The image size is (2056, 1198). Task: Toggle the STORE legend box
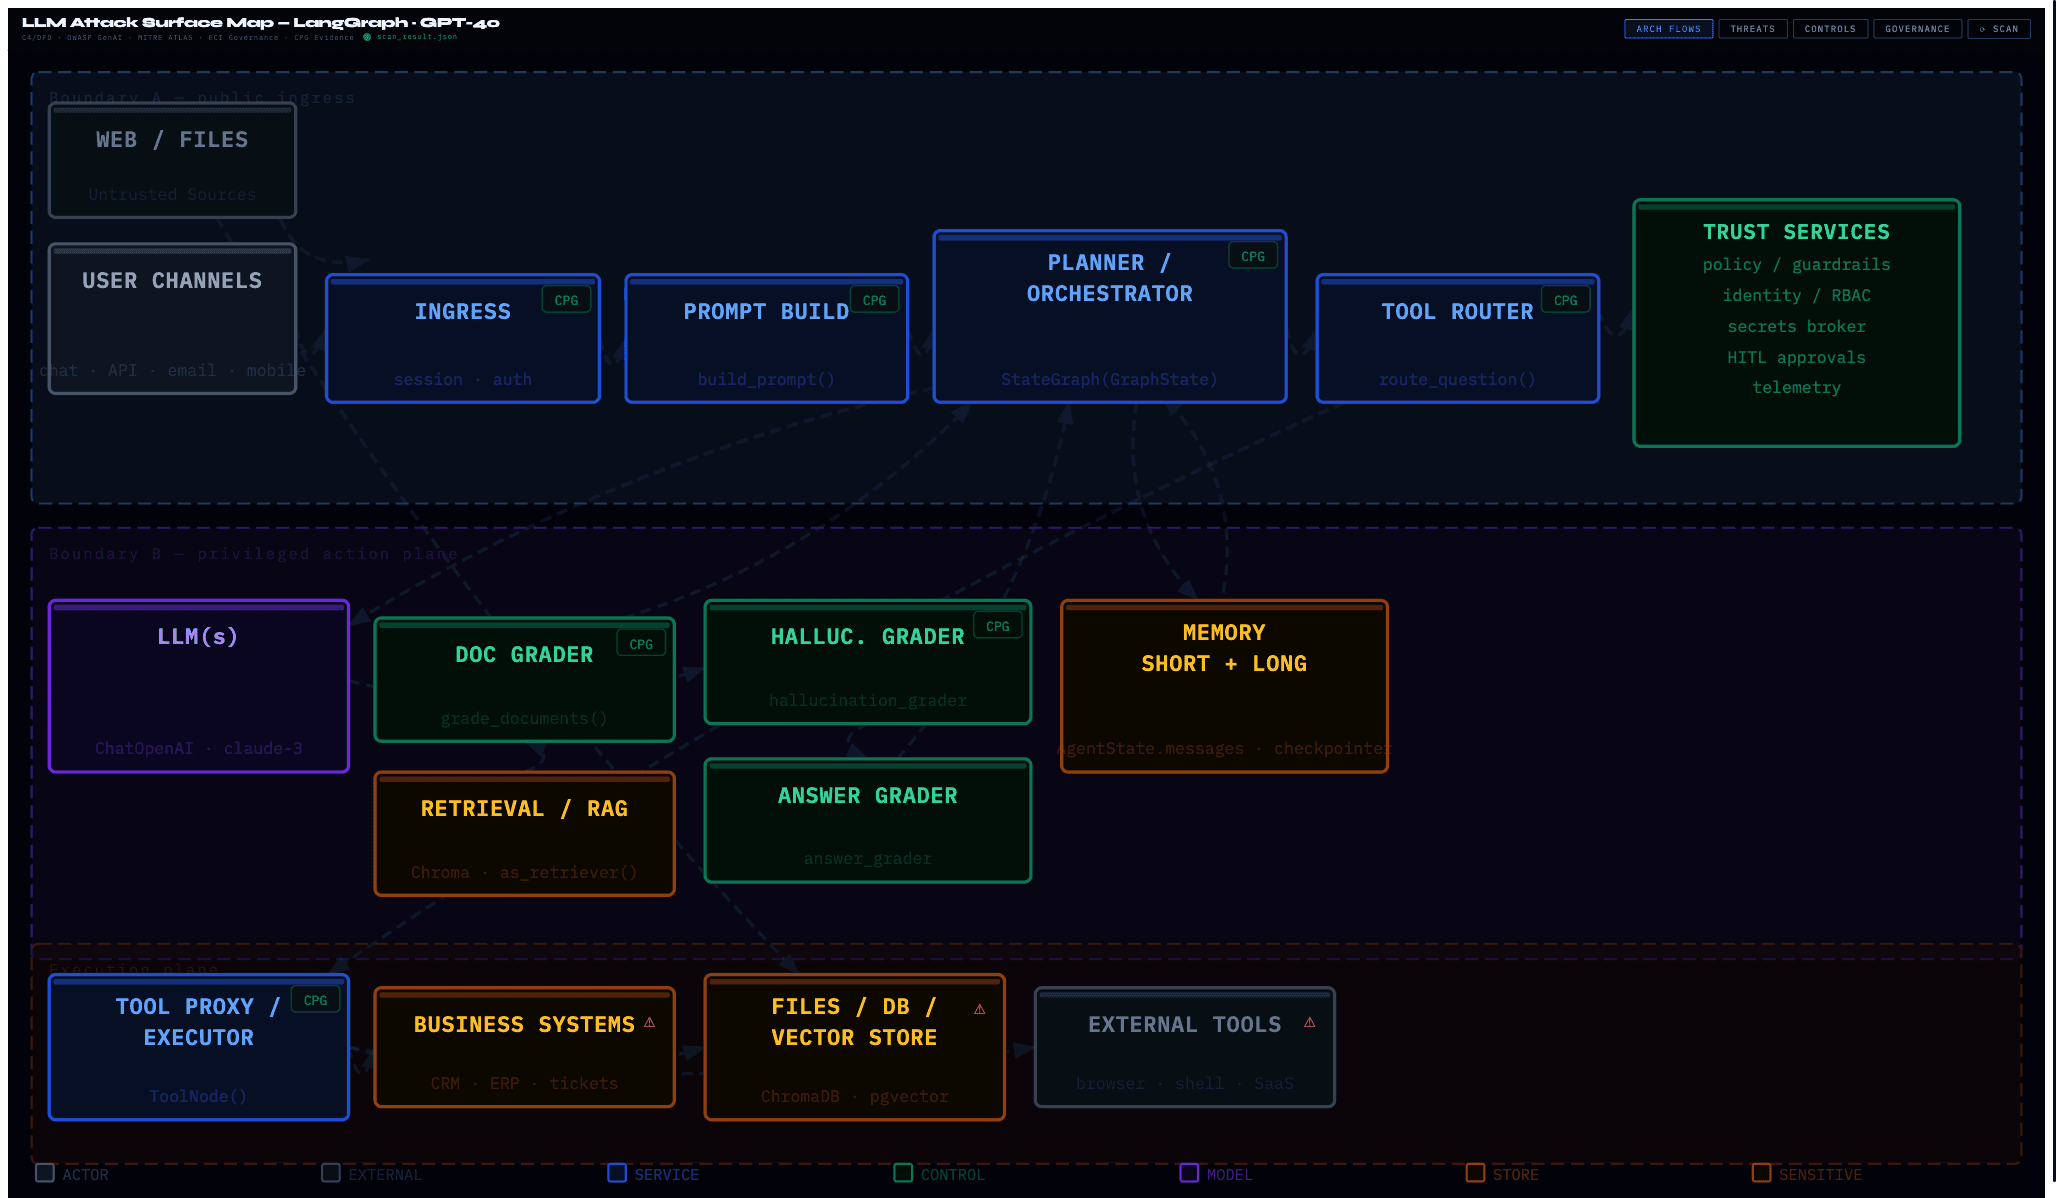point(1475,1173)
